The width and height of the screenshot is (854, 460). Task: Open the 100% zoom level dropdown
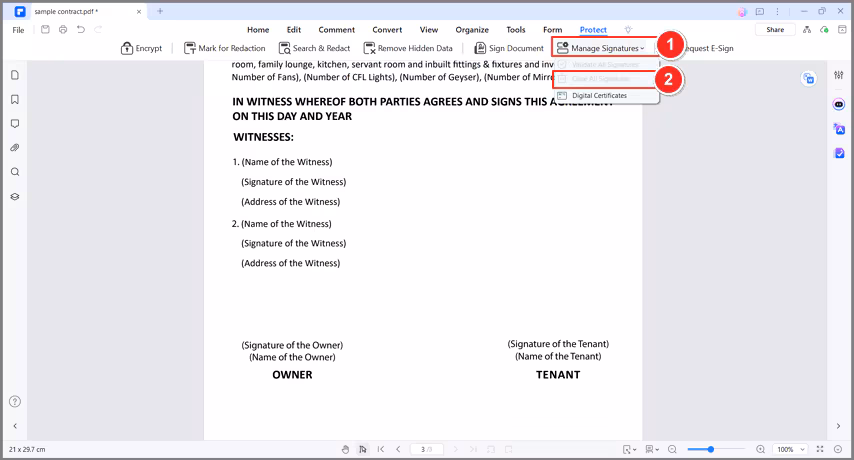(x=790, y=449)
